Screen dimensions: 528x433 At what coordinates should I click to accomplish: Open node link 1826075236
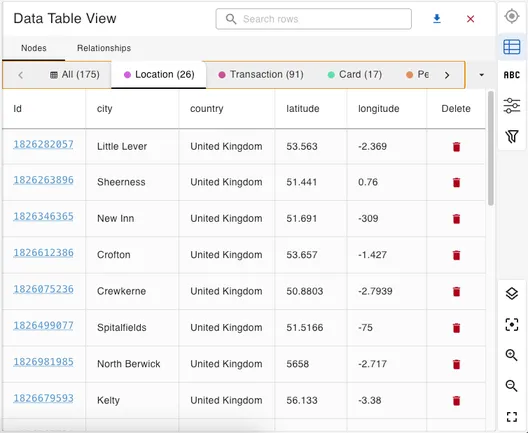click(x=43, y=289)
